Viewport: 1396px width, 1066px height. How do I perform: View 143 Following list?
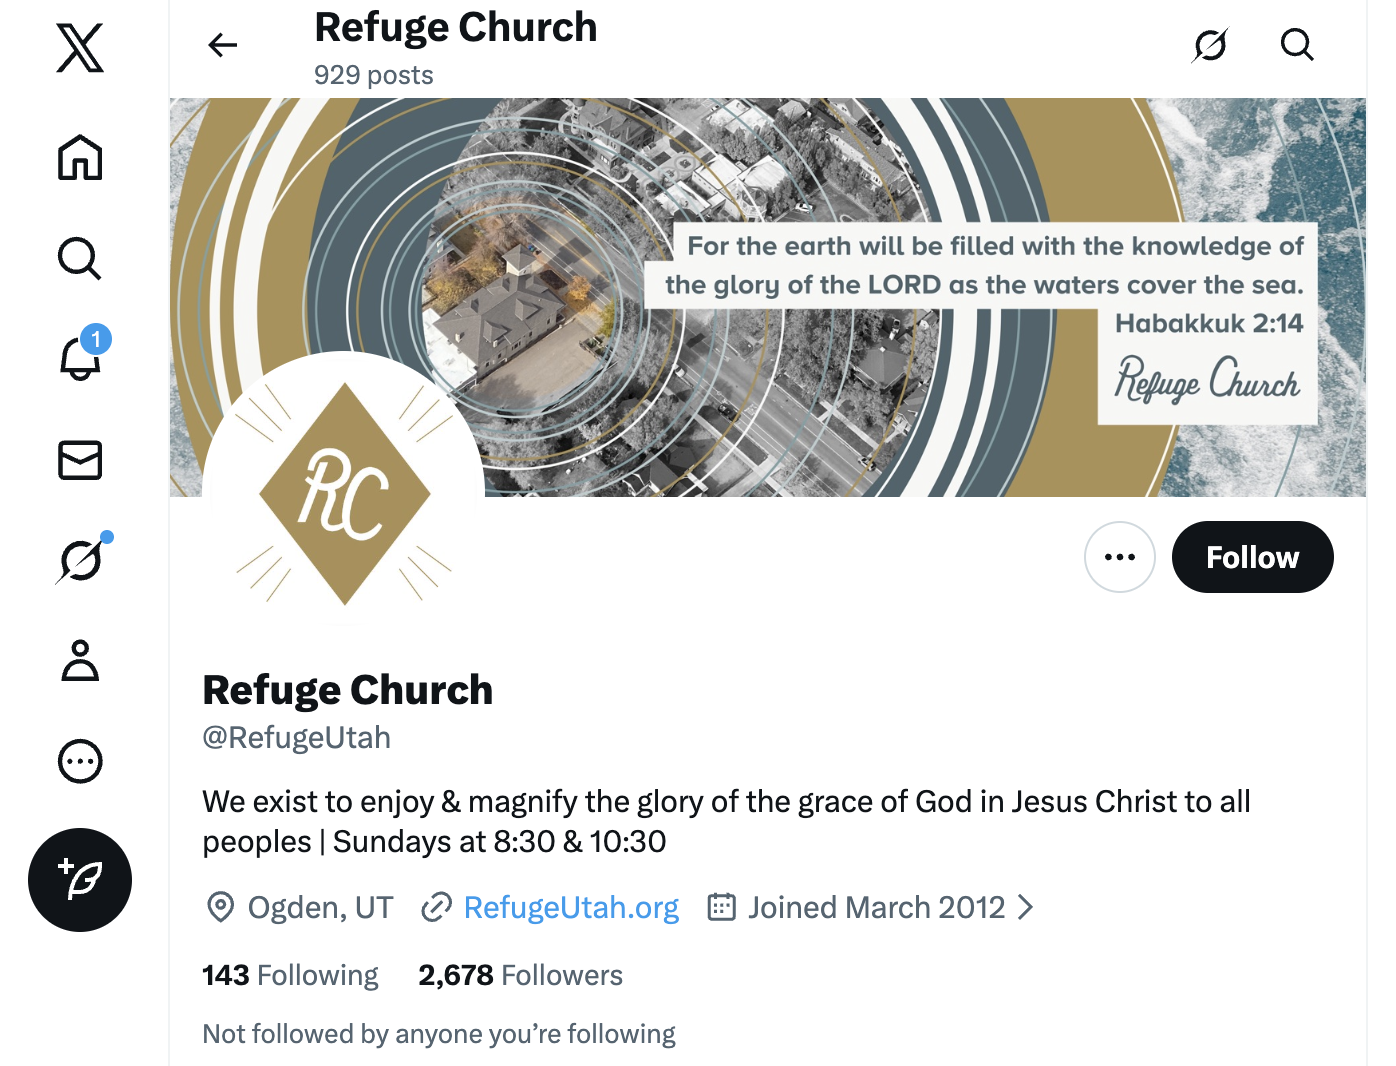[290, 975]
